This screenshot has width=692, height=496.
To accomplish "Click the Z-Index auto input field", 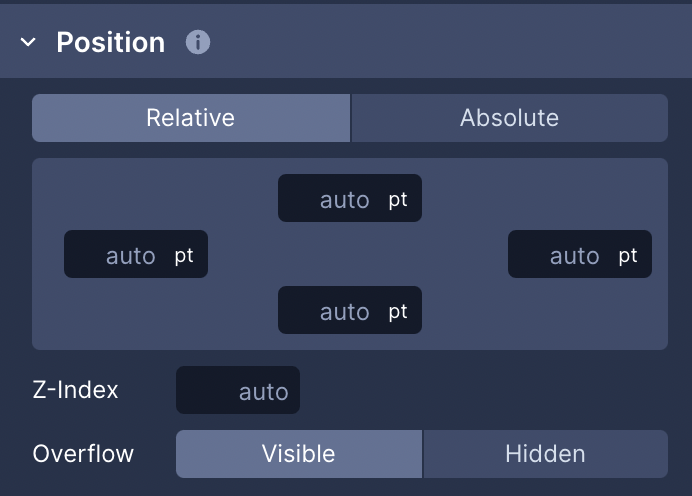I will (238, 390).
